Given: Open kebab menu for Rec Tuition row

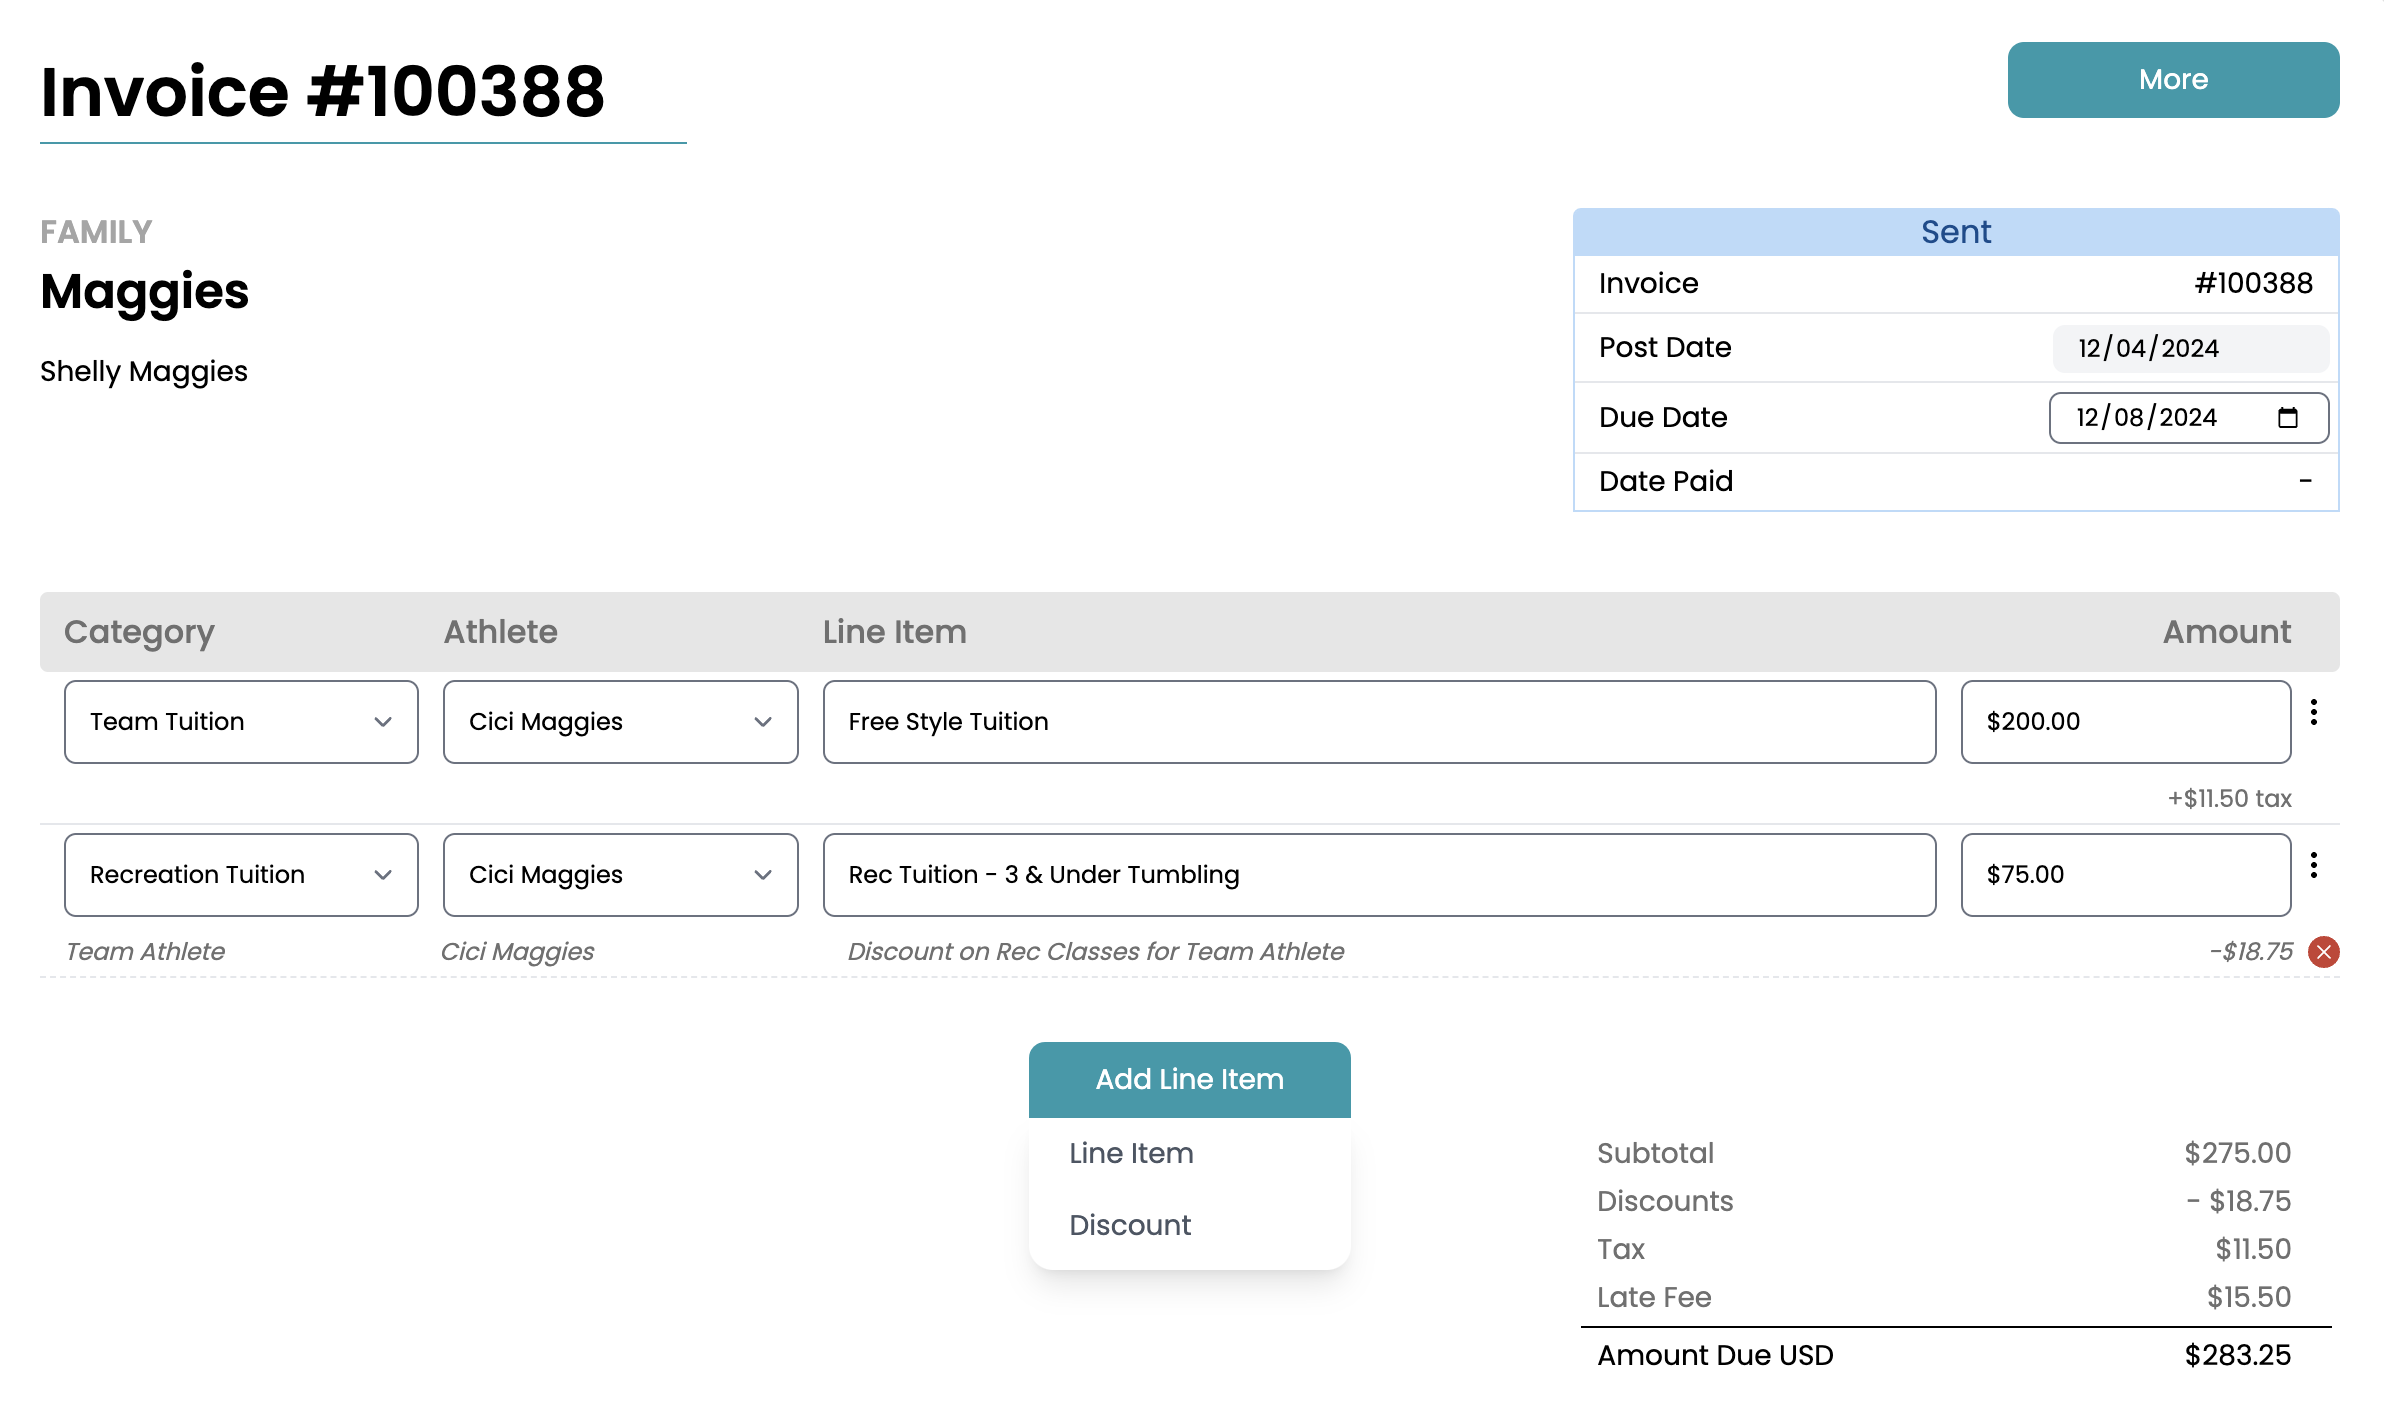Looking at the screenshot, I should click(x=2313, y=865).
